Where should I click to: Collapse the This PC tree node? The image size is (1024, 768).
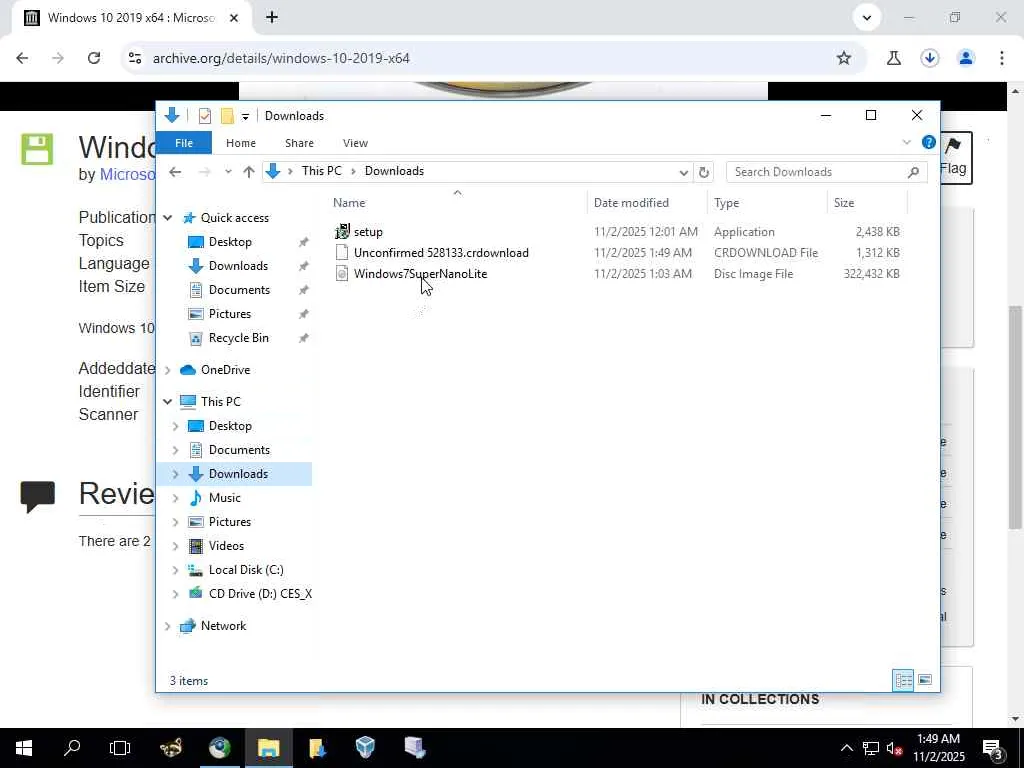168,402
